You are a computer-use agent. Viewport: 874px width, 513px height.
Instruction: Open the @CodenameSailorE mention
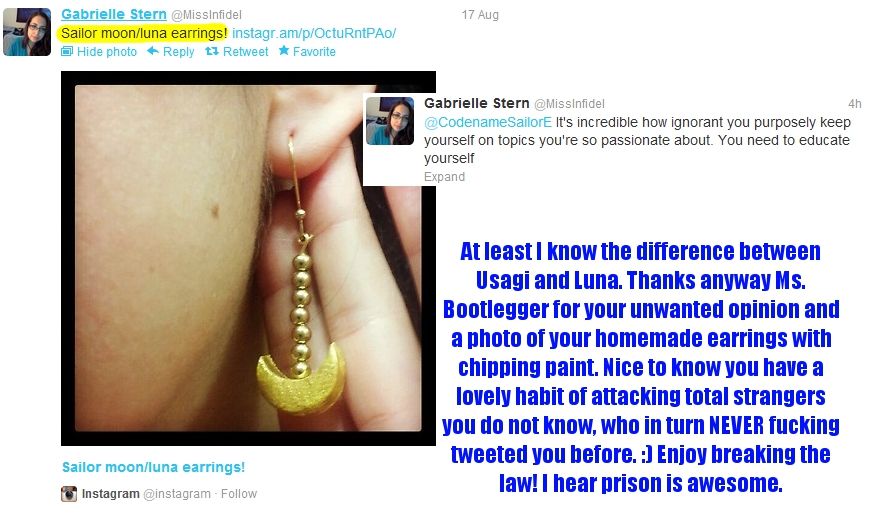coord(488,123)
